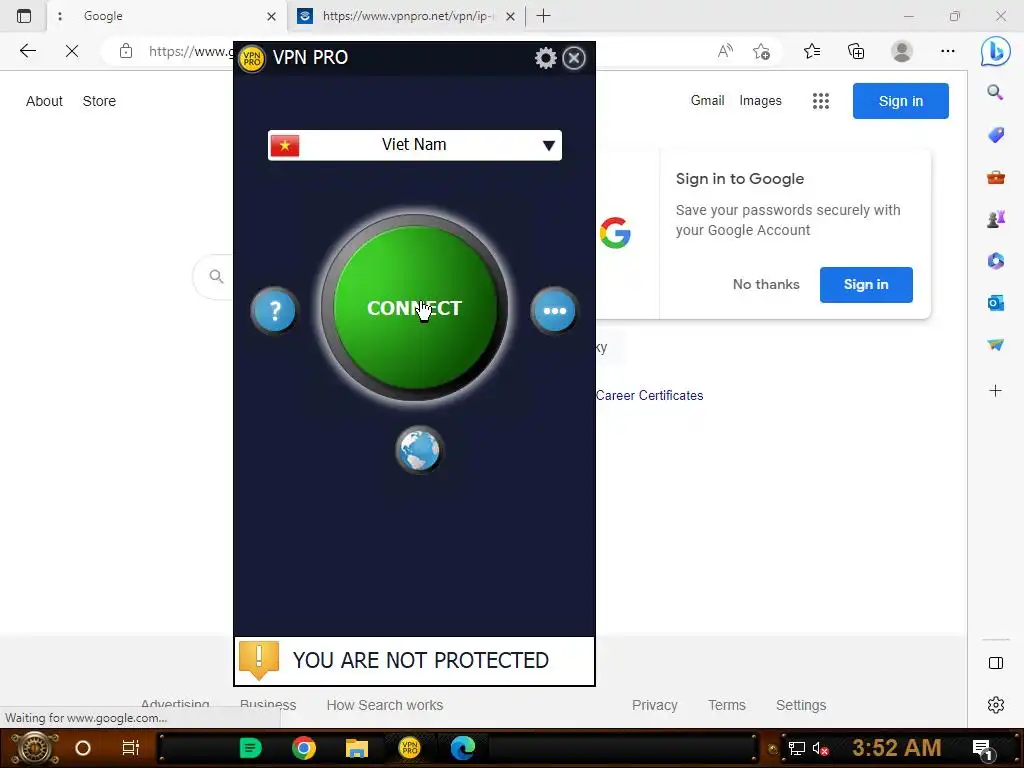Screen dimensions: 1024x768
Task: Dismiss prompt with No thanks
Action: click(765, 285)
